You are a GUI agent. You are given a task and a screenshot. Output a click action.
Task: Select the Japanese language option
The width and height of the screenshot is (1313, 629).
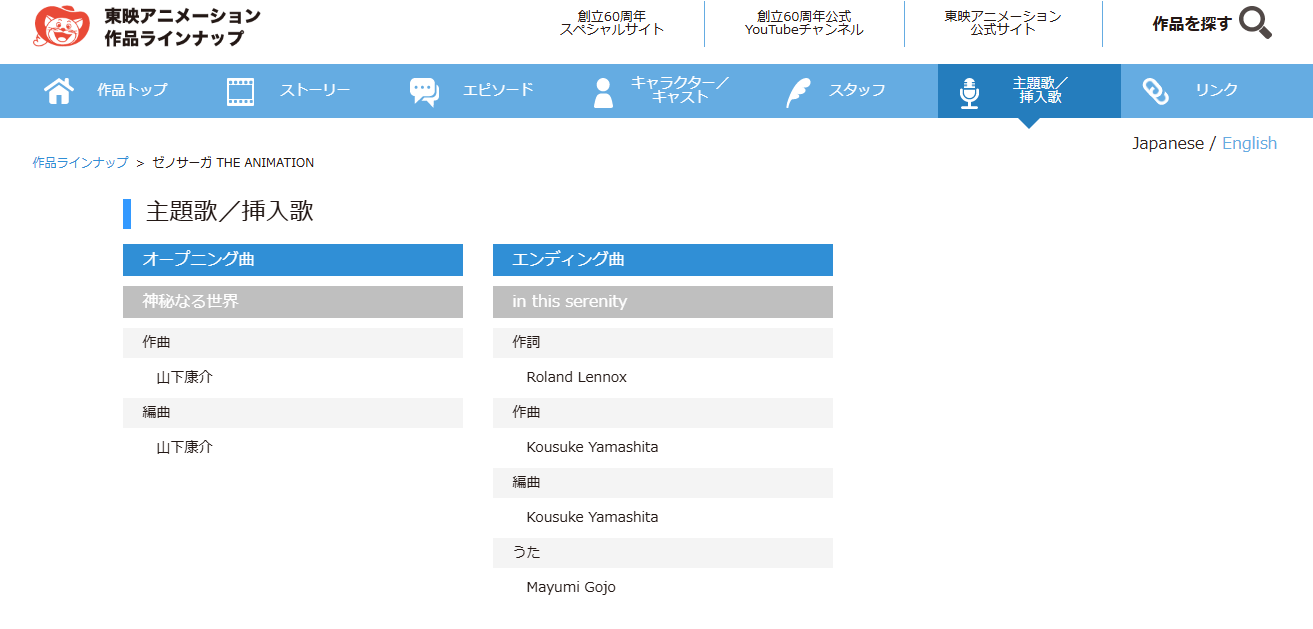coord(1167,143)
